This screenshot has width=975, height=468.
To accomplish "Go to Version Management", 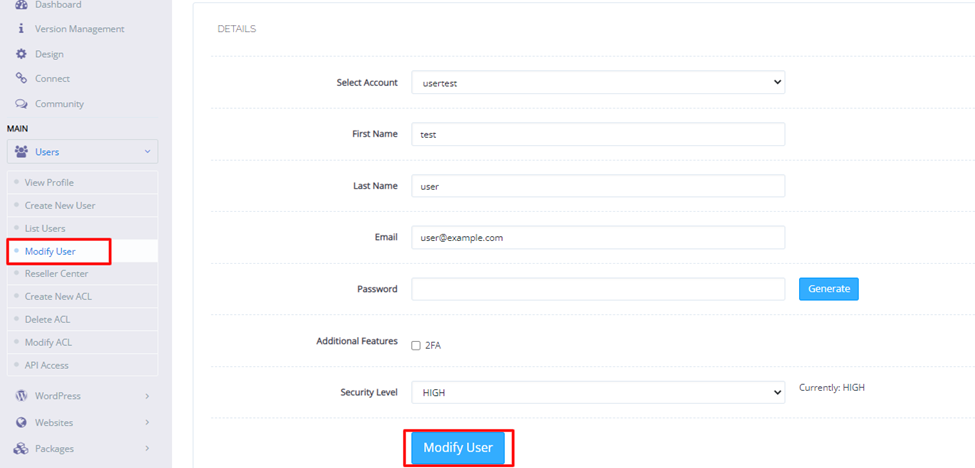I will (x=80, y=29).
